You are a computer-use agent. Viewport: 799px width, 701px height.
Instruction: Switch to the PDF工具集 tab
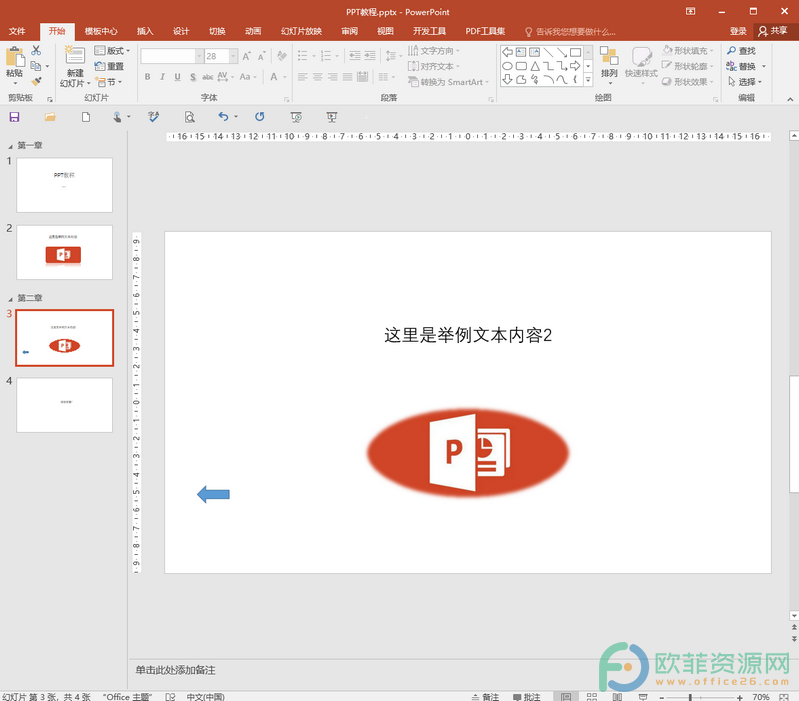click(485, 31)
